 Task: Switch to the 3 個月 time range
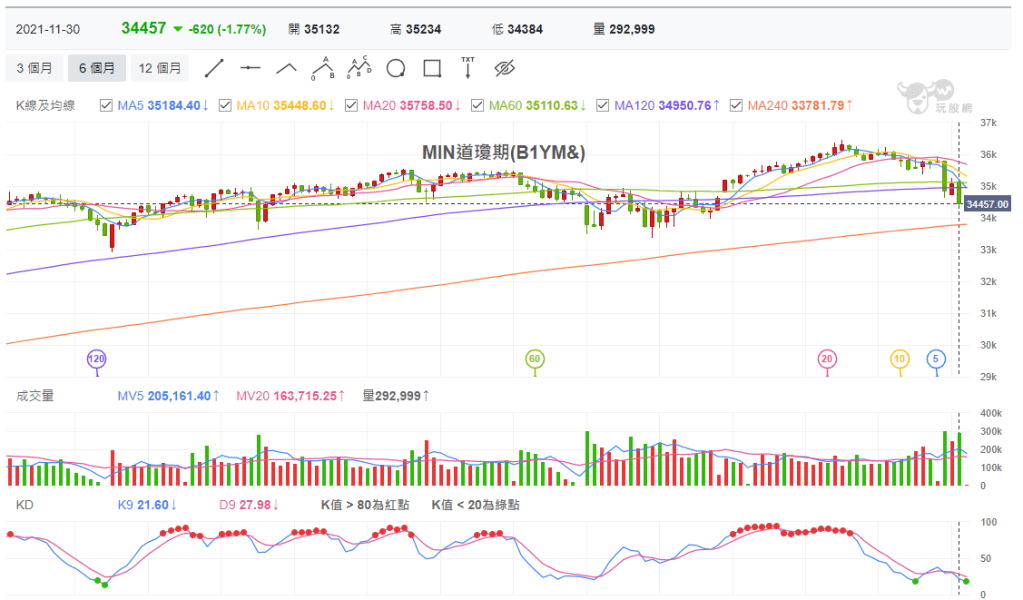[x=34, y=69]
